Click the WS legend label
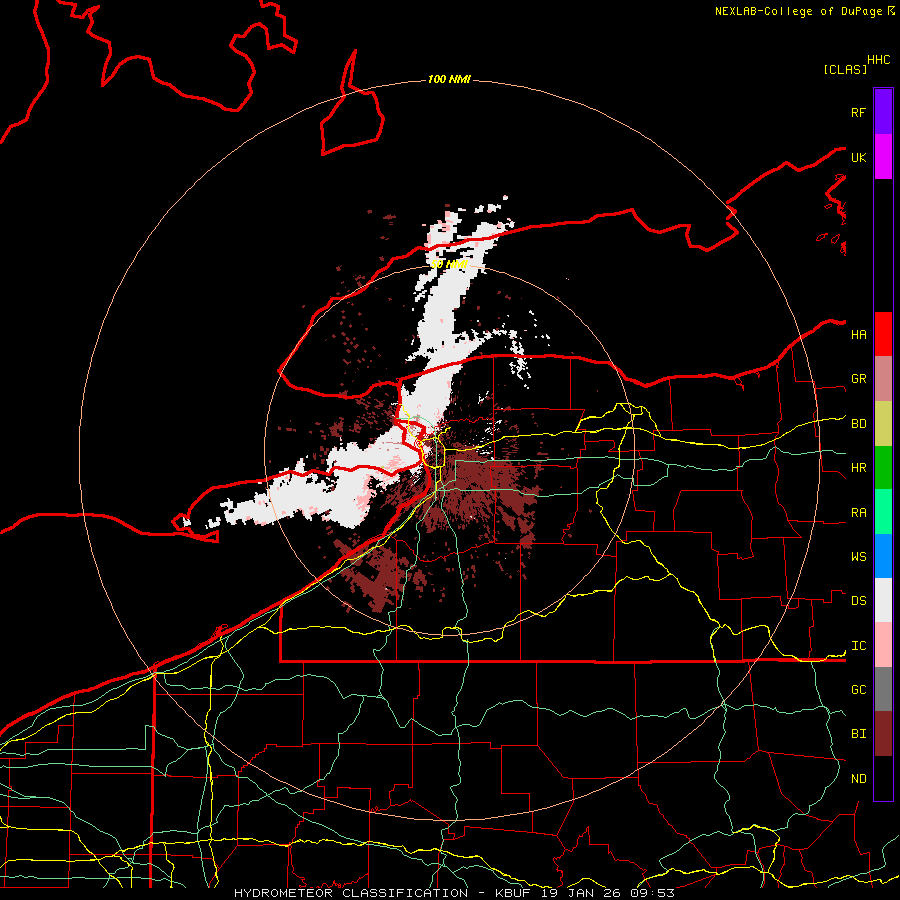900x900 pixels. point(859,556)
